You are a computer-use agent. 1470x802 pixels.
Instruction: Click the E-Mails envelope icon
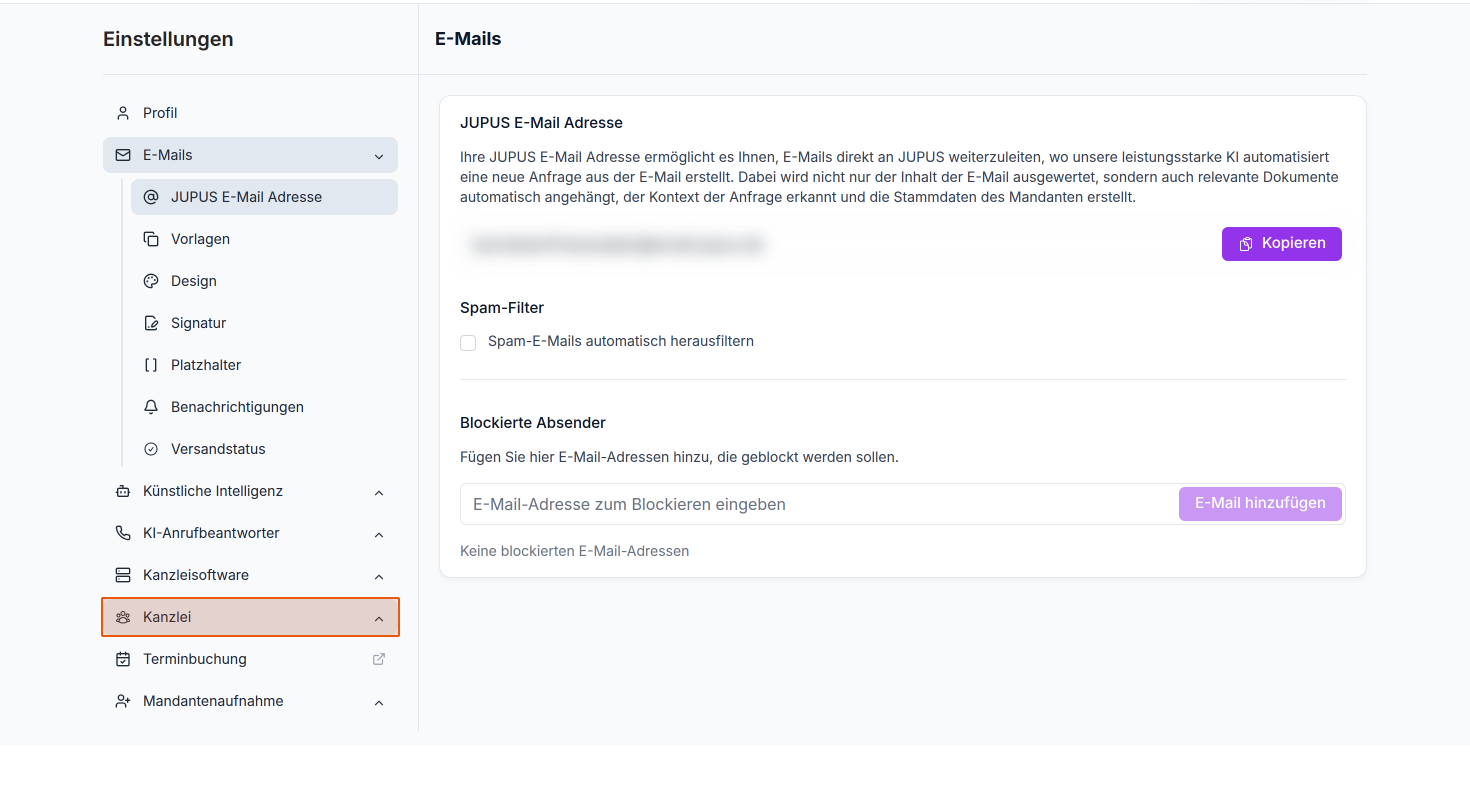tap(123, 155)
